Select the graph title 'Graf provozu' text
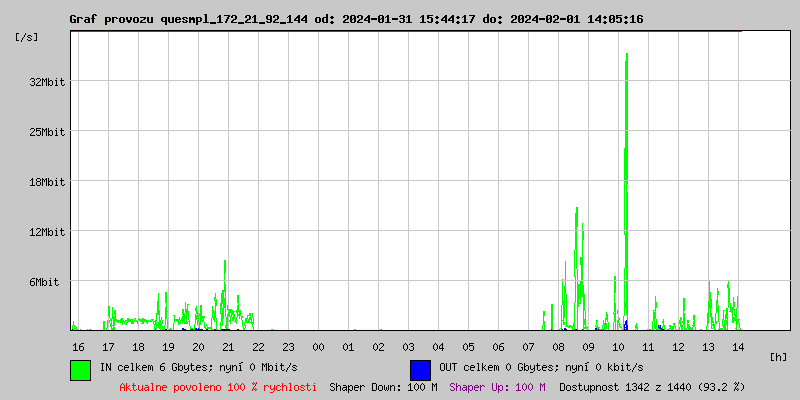 pyautogui.click(x=112, y=19)
